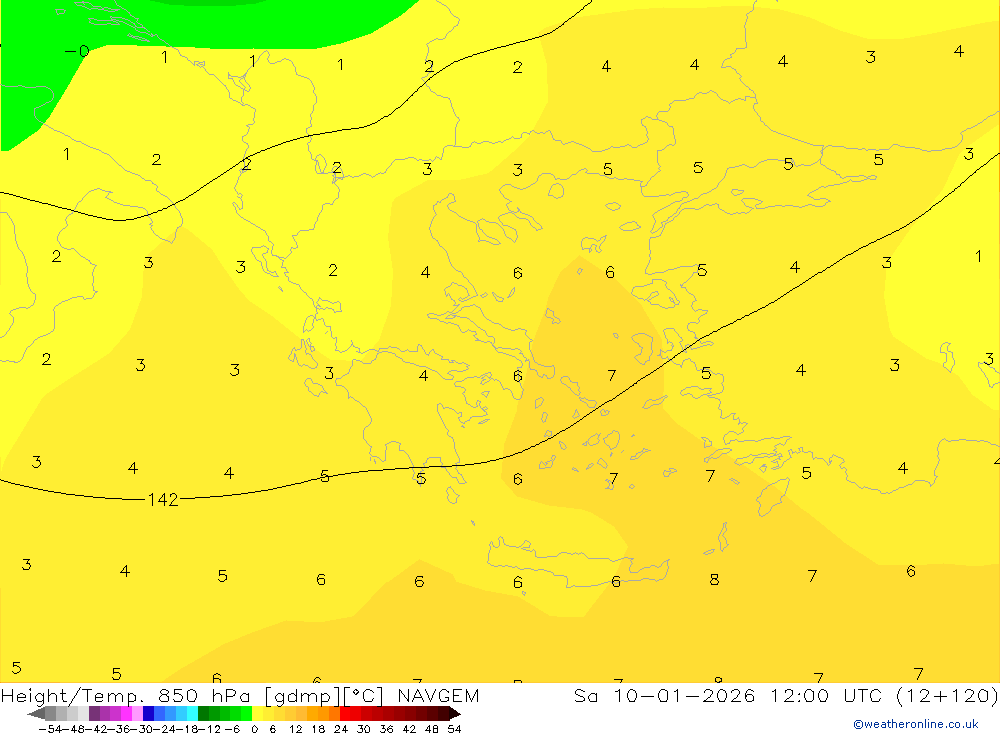Click the -0 temperature value on green area

[77, 51]
